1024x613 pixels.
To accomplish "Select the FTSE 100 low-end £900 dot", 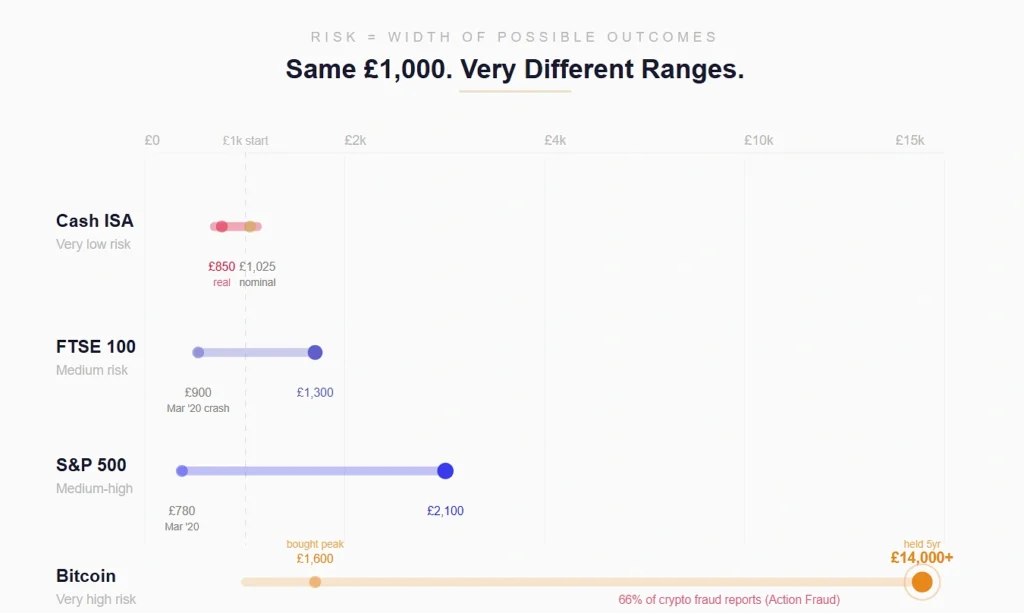I will [198, 352].
